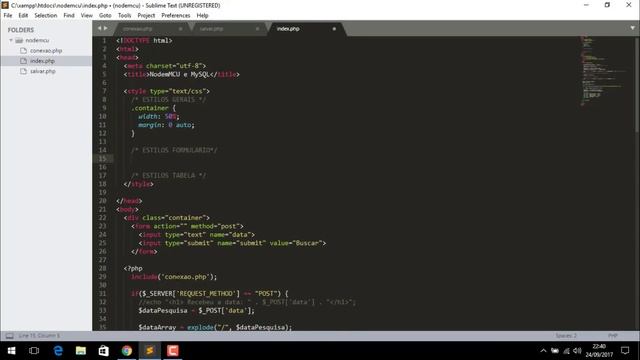The width and height of the screenshot is (640, 360).
Task: Open the Tools menu
Action: coord(124,16)
